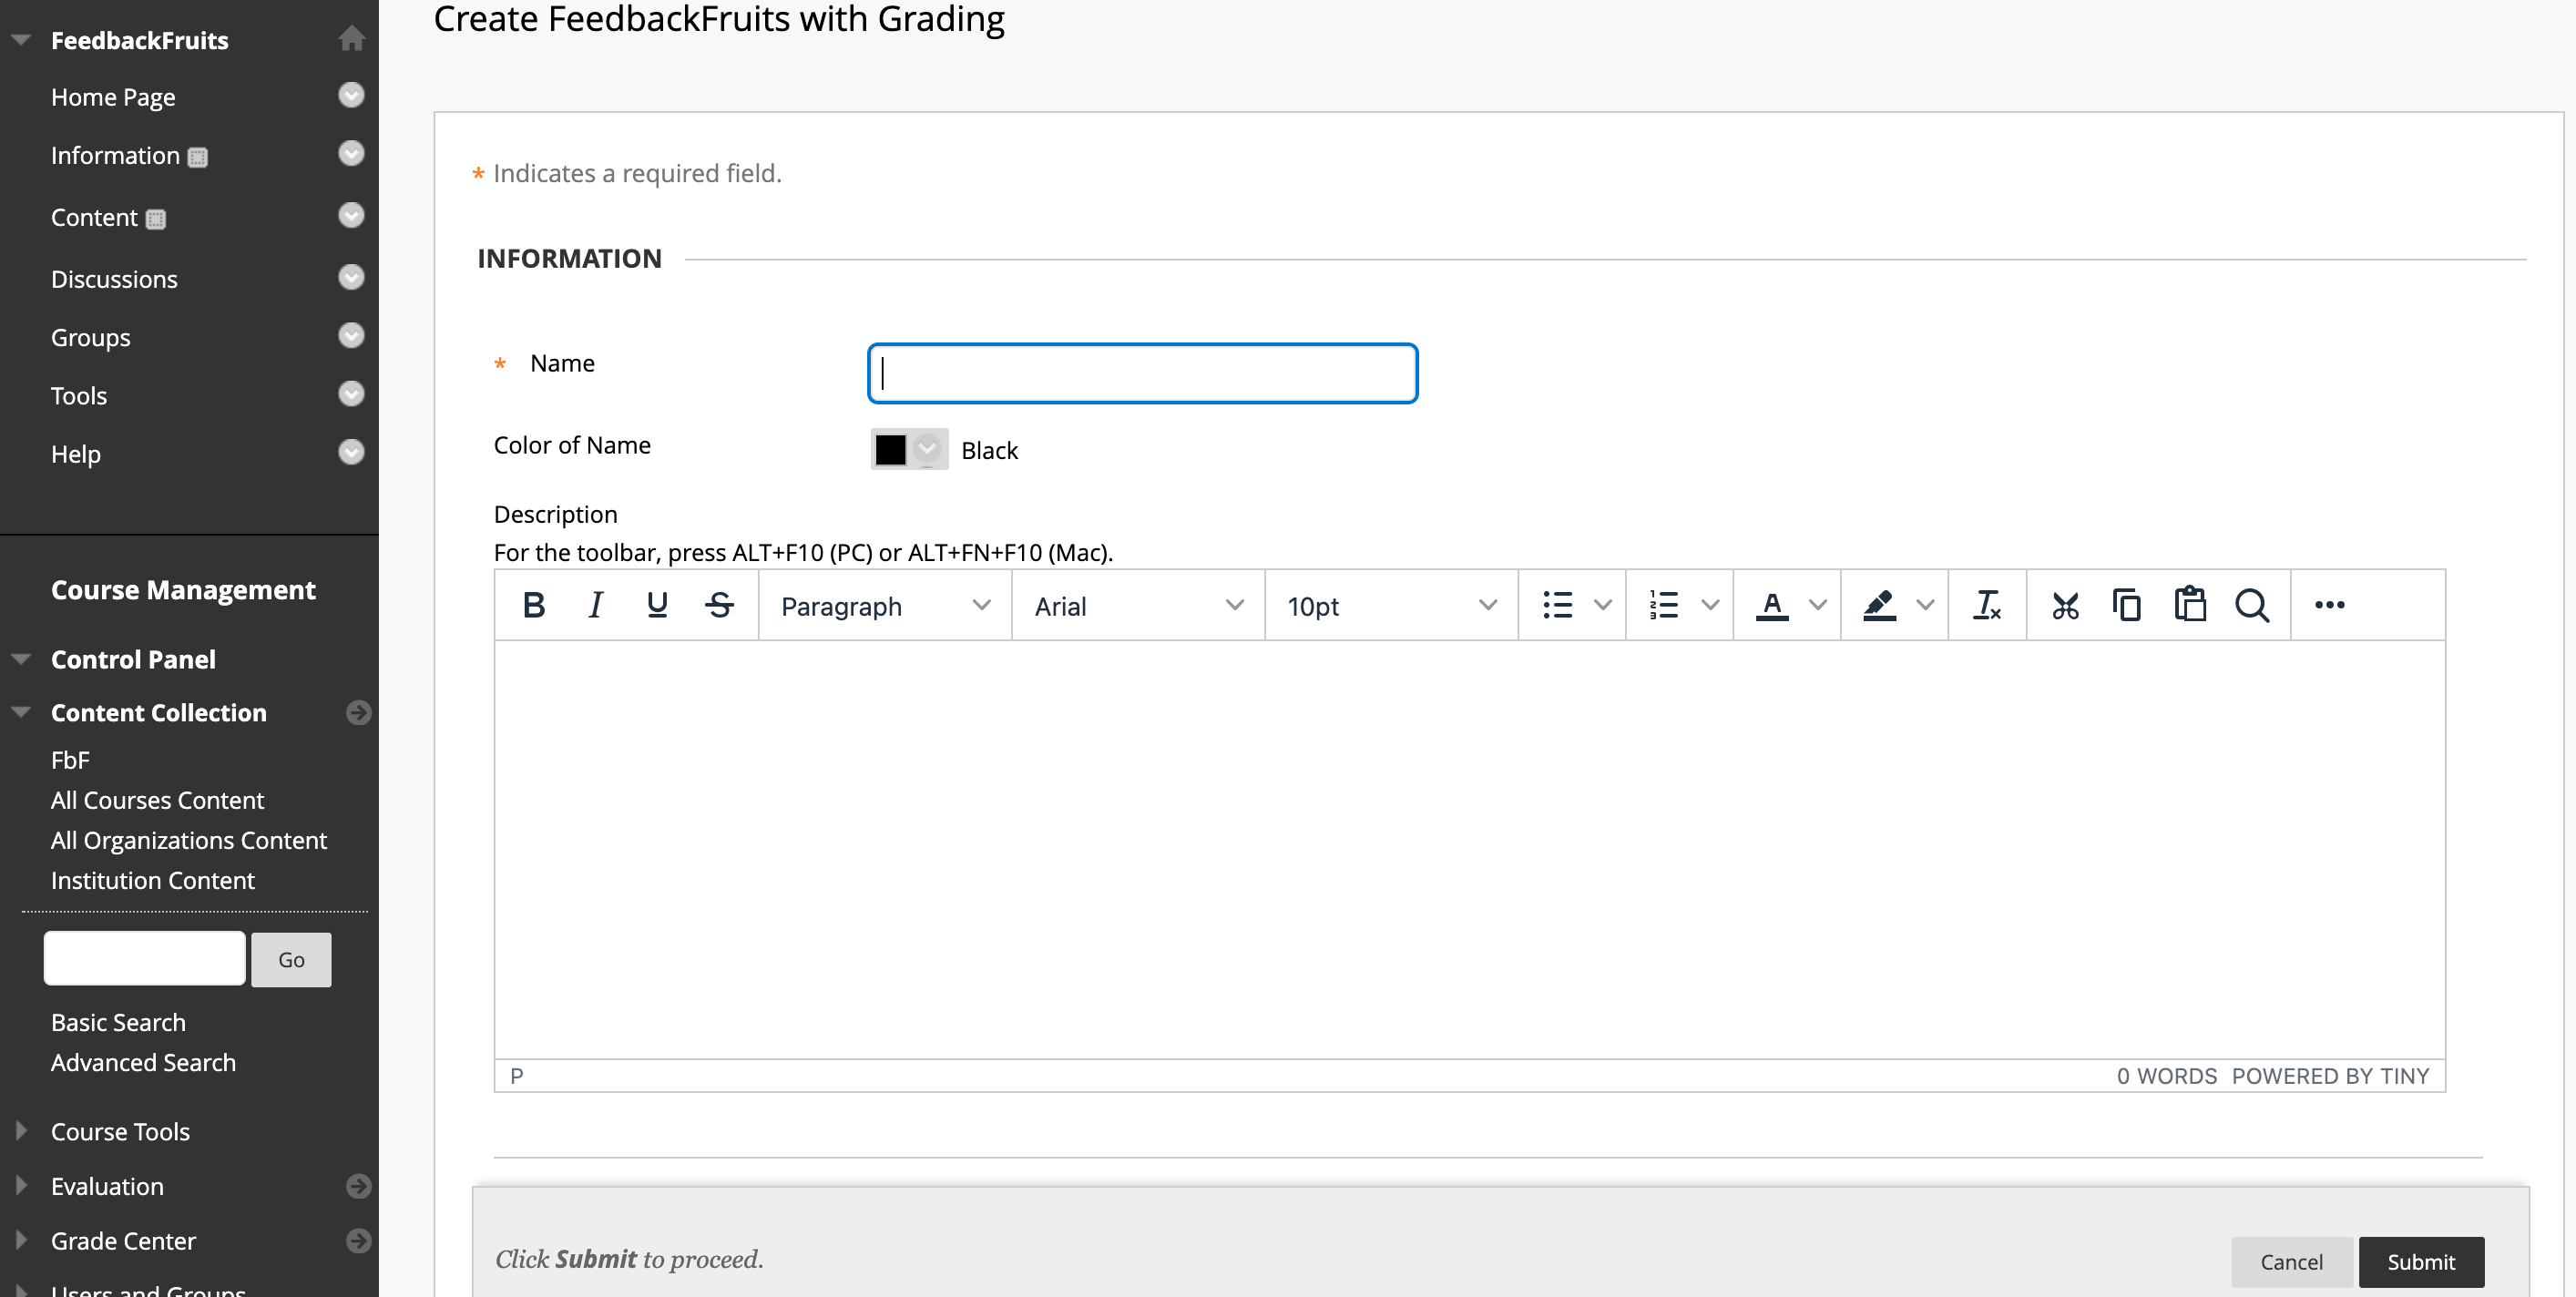Open the Discussions item options chevron
The width and height of the screenshot is (2576, 1297).
[x=351, y=277]
